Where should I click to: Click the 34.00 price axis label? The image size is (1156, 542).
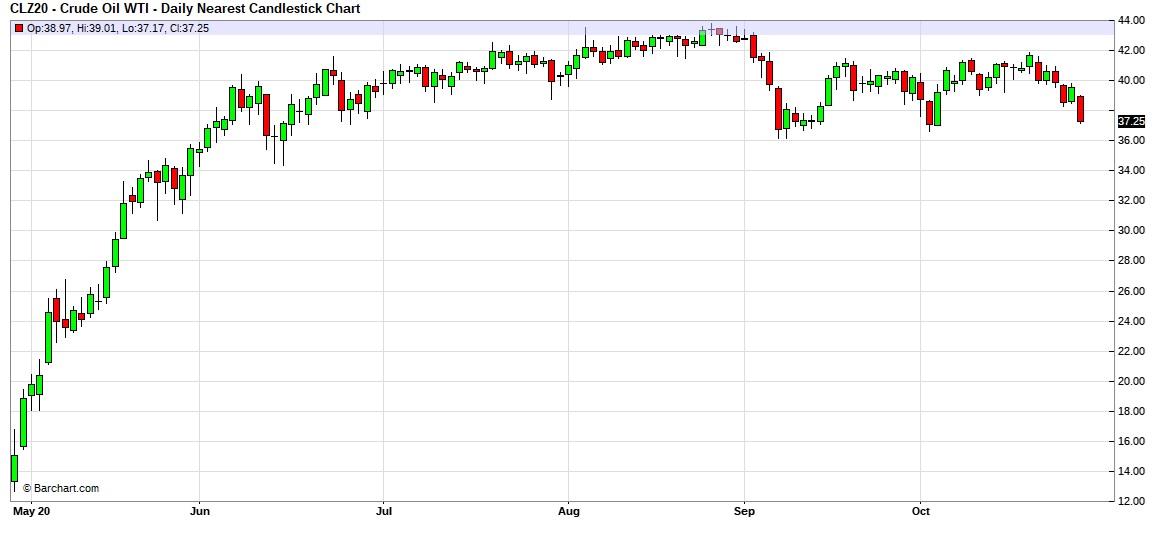[1132, 170]
